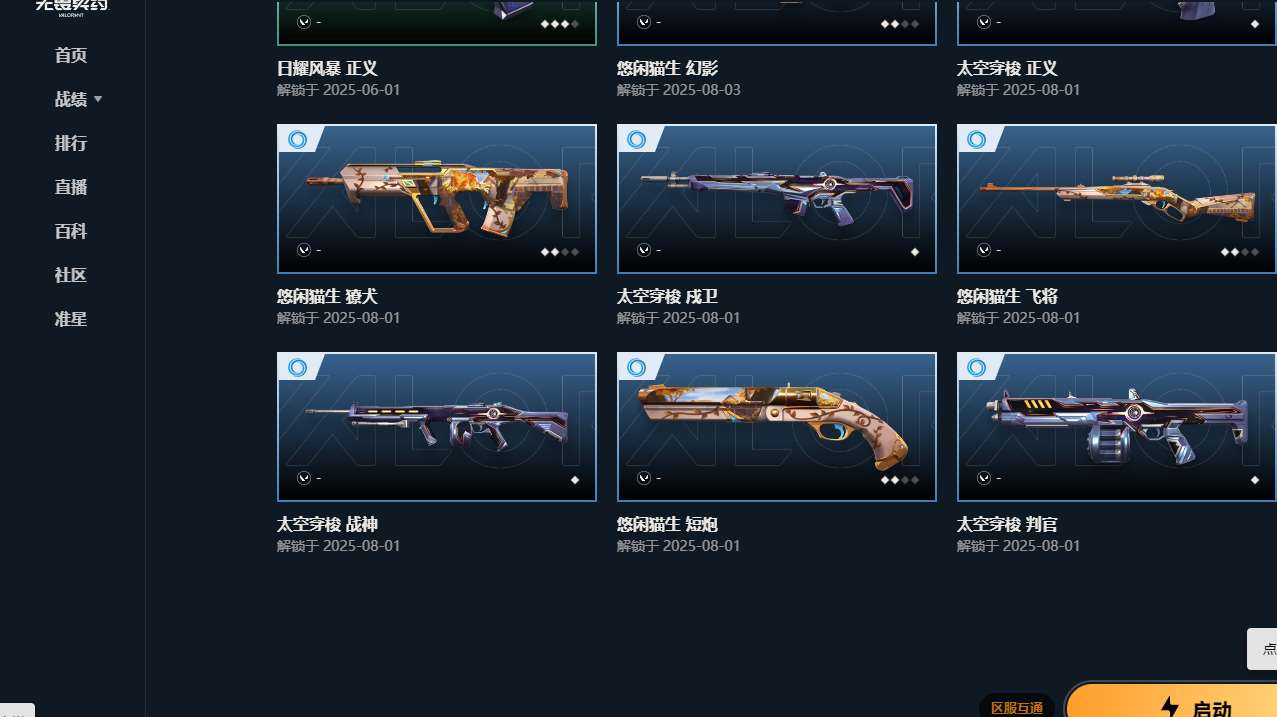The height and width of the screenshot is (717, 1277).
Task: Click the Valorant points icon on 短炮 card
Action: [644, 478]
